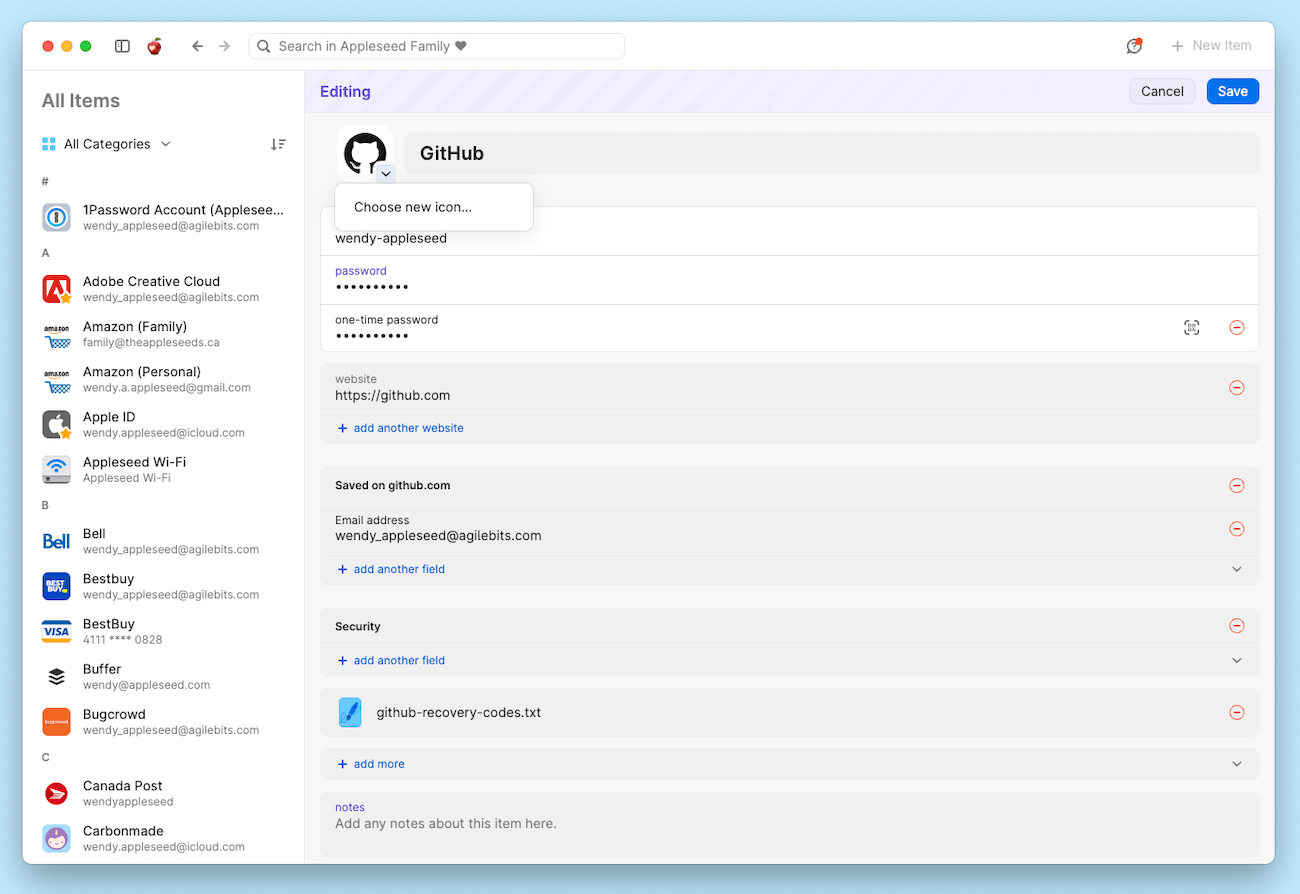Expand field type menu under Security section
Image resolution: width=1300 pixels, height=894 pixels.
(x=1237, y=661)
